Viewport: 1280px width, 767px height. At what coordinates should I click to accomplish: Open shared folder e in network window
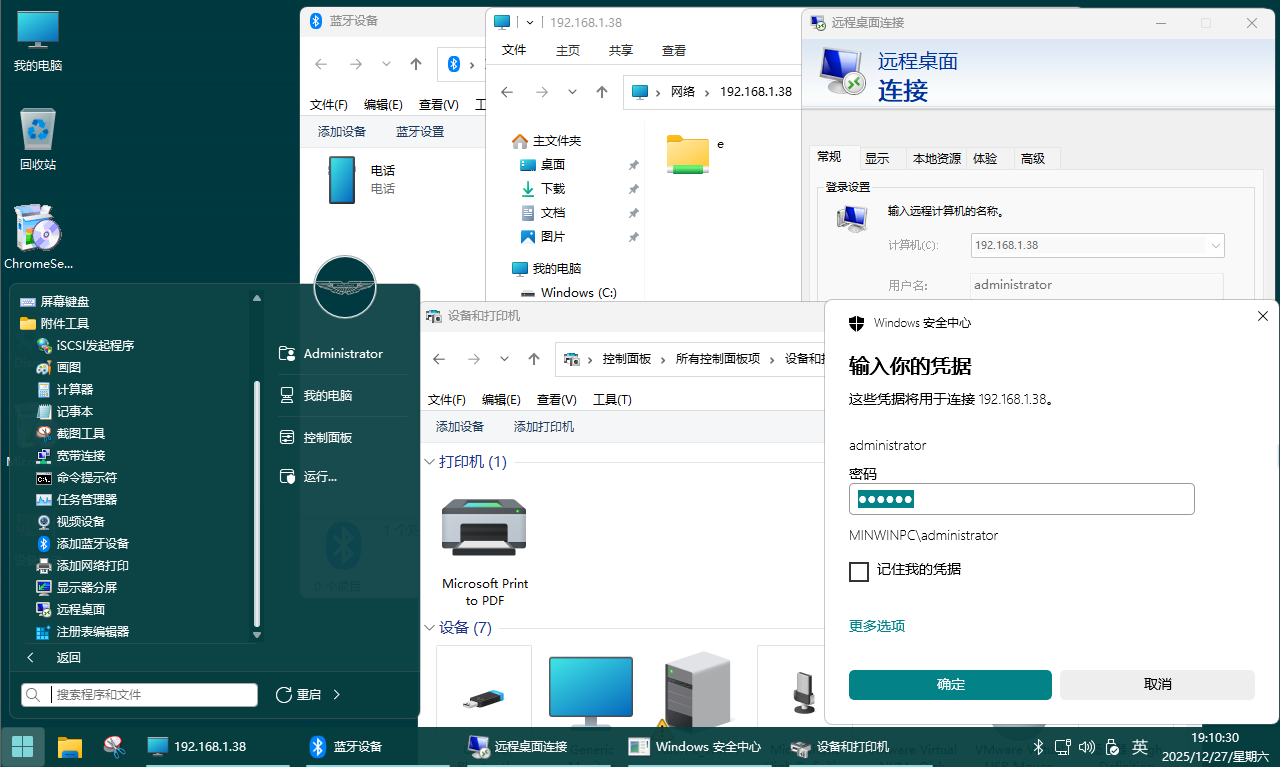tap(689, 154)
